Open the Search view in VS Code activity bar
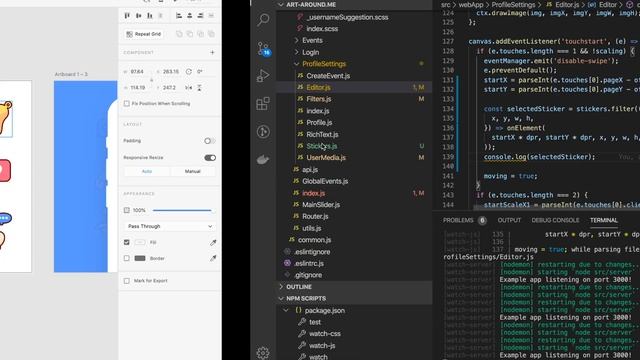This screenshot has height=360, width=640. click(263, 19)
